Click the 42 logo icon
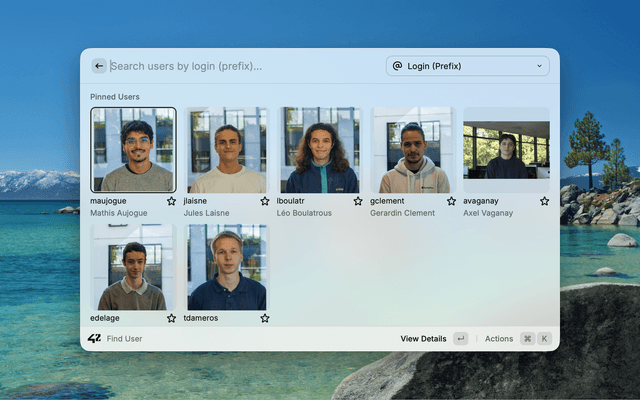This screenshot has width=640, height=400. point(94,339)
